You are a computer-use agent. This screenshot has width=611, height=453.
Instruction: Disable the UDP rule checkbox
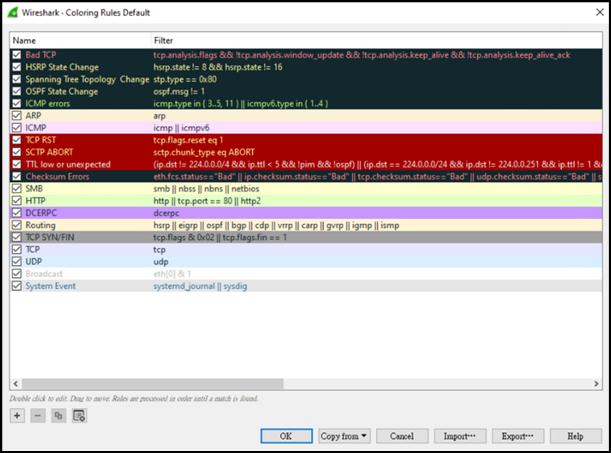click(x=16, y=261)
